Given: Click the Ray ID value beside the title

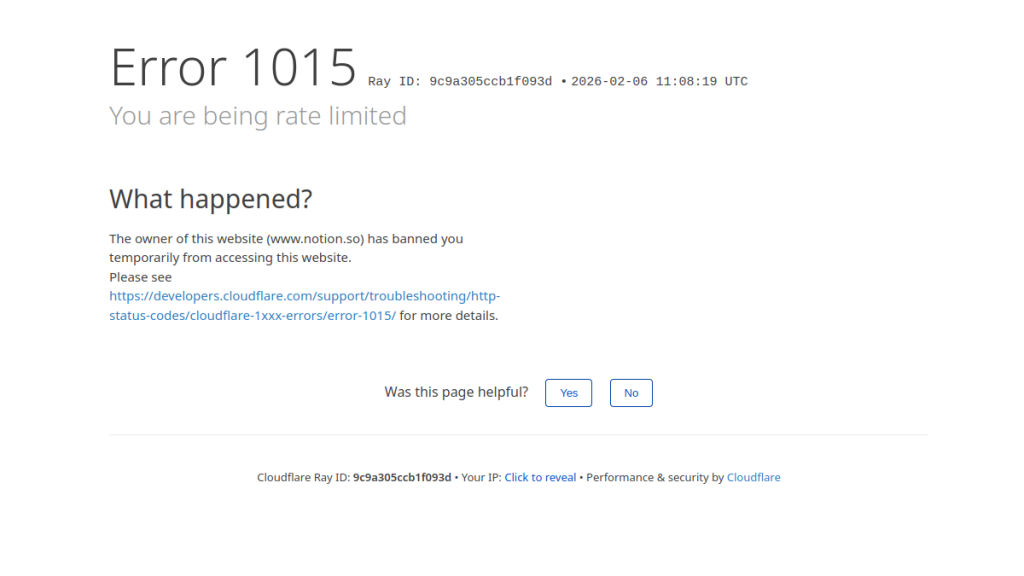Looking at the screenshot, I should click(x=490, y=82).
